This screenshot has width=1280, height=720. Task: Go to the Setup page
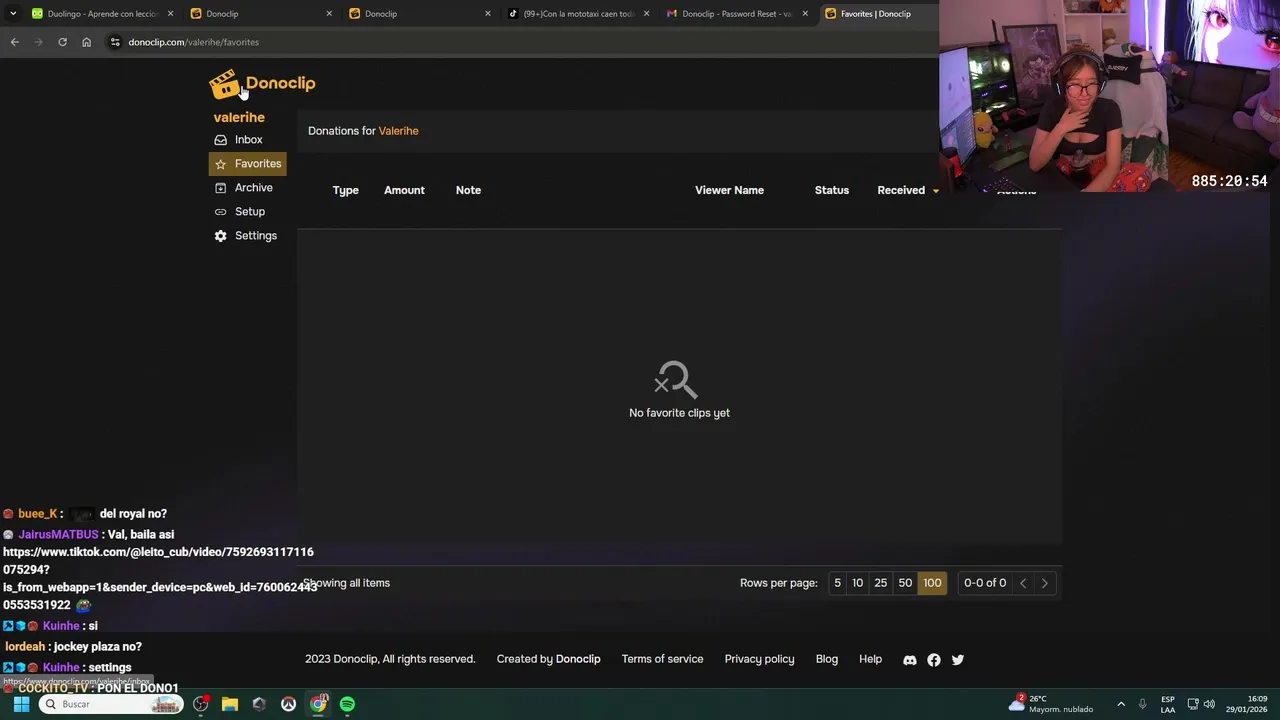[247, 212]
